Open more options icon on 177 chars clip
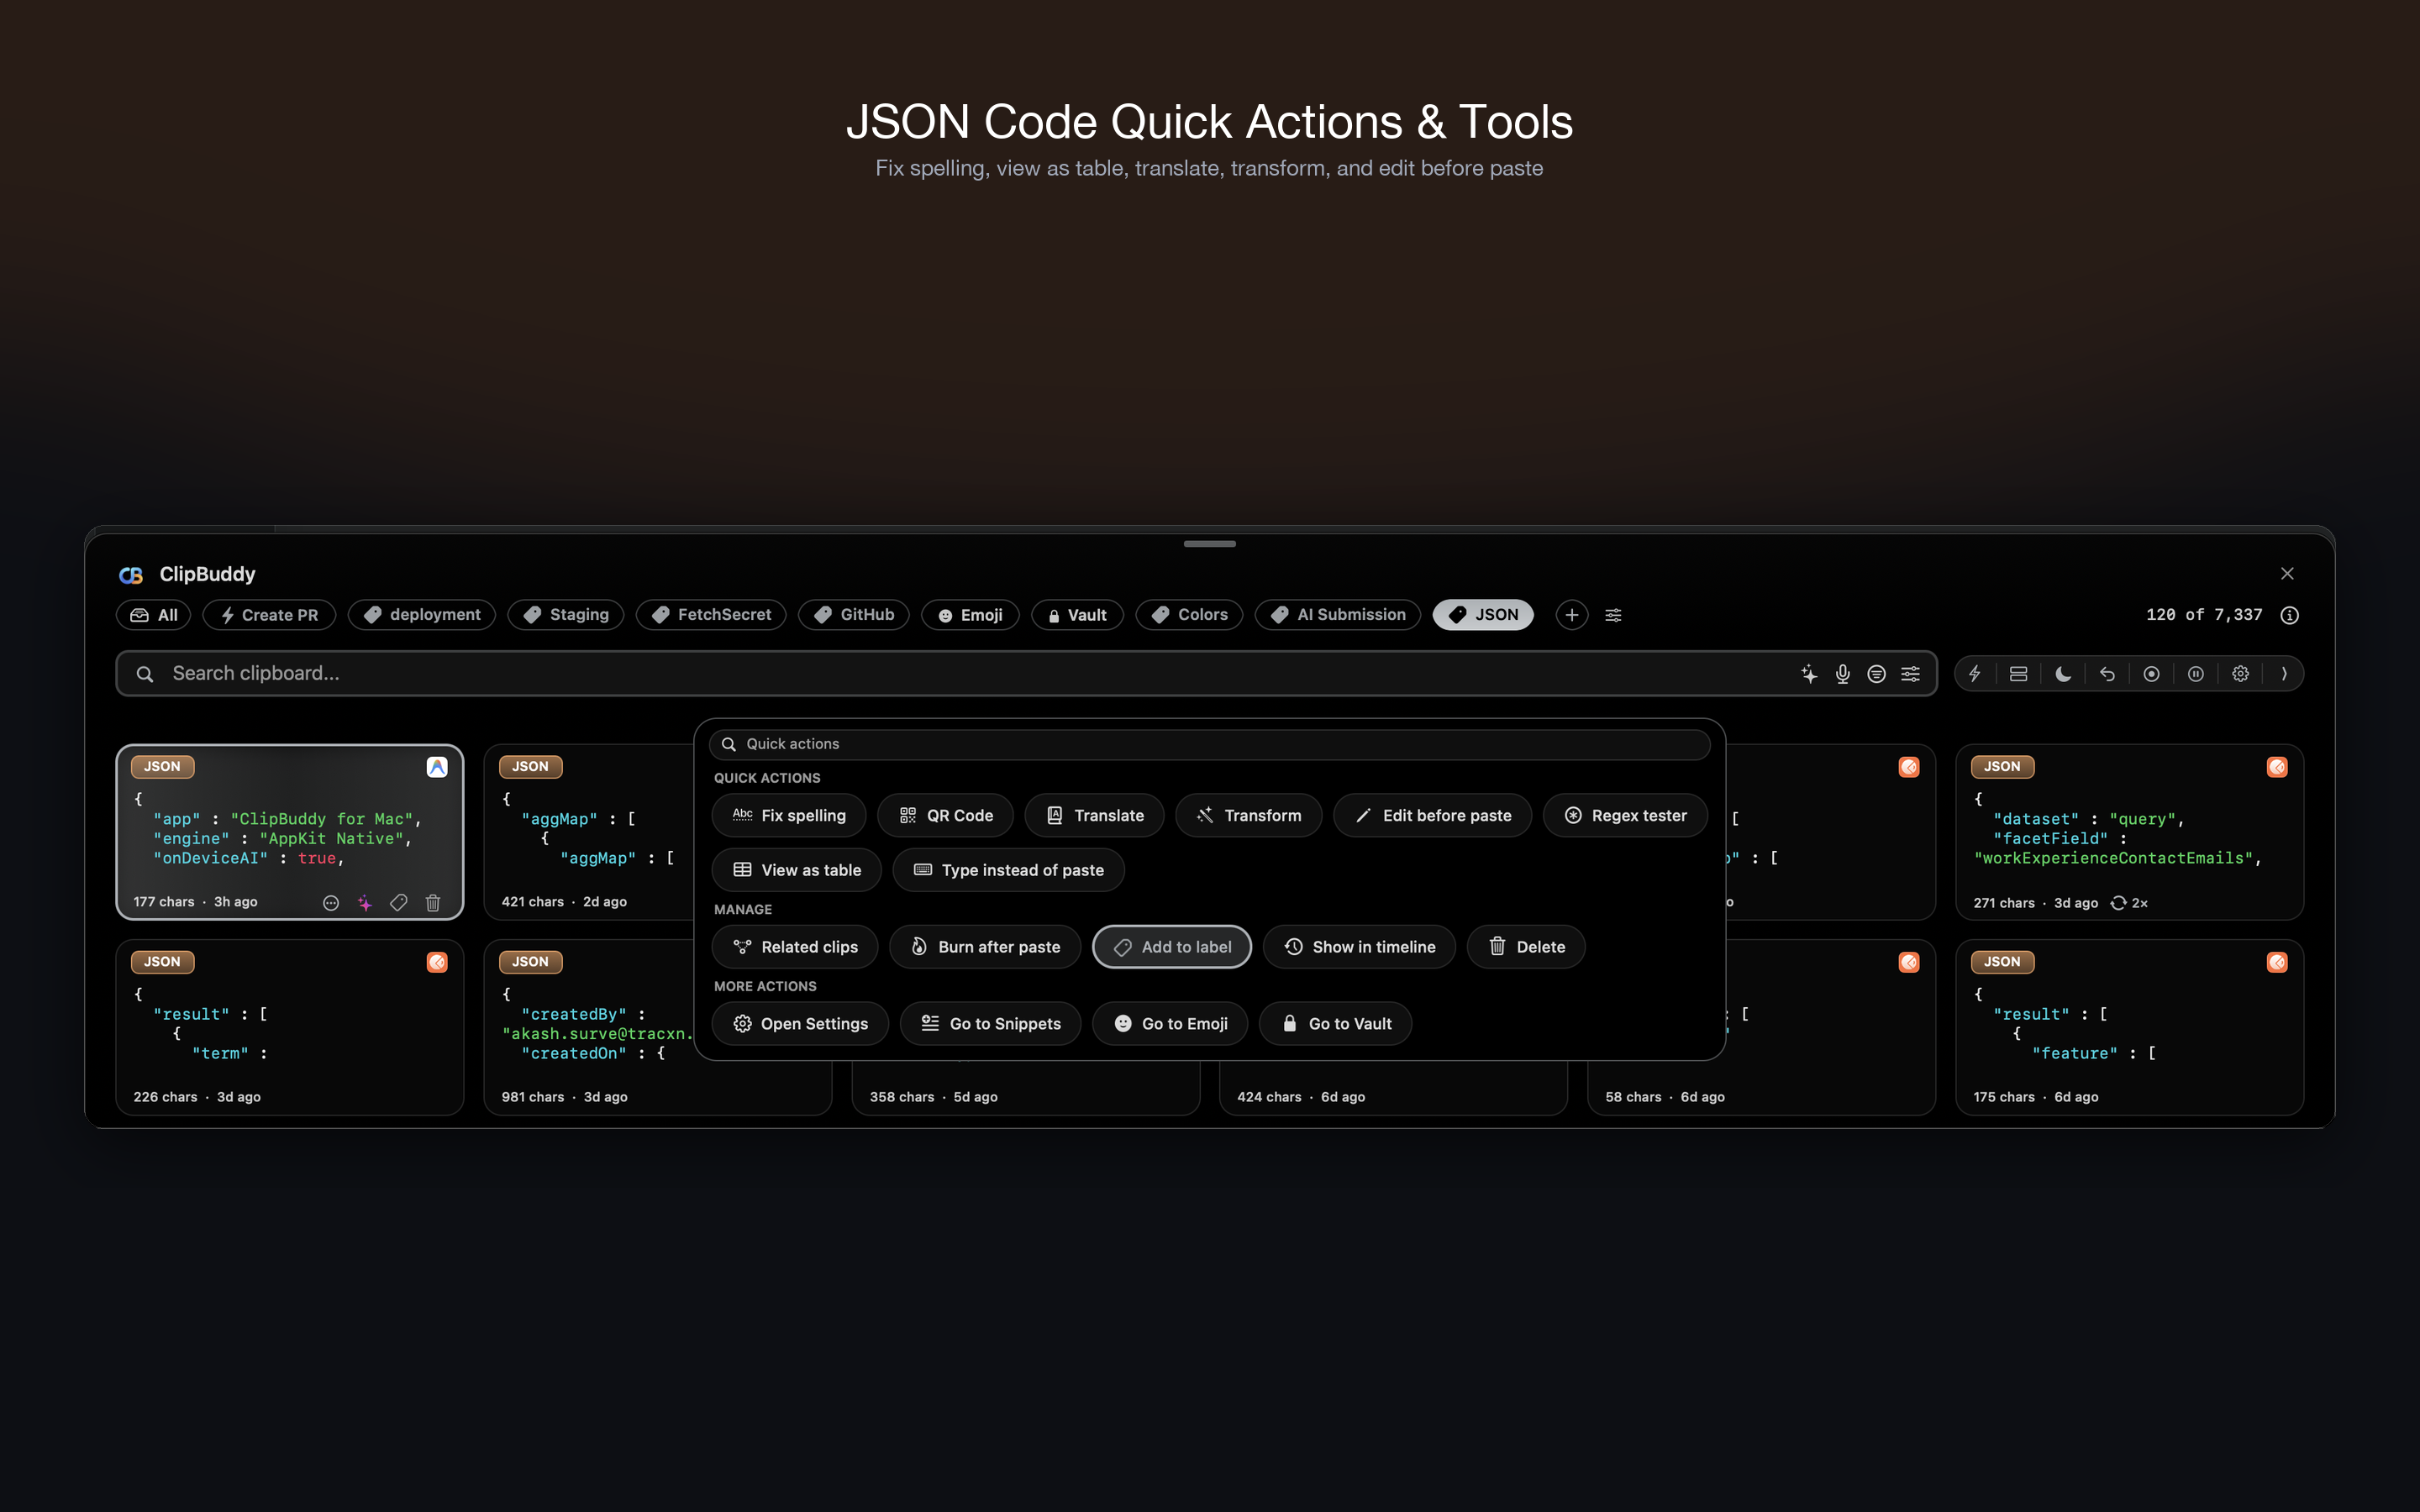Screen dimensions: 2420x1512 [x=331, y=903]
